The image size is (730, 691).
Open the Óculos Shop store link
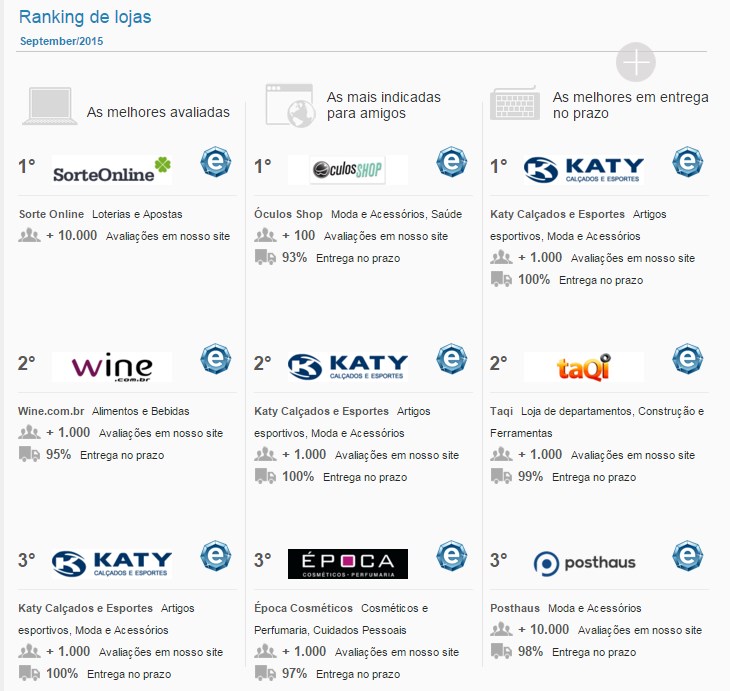tap(288, 214)
